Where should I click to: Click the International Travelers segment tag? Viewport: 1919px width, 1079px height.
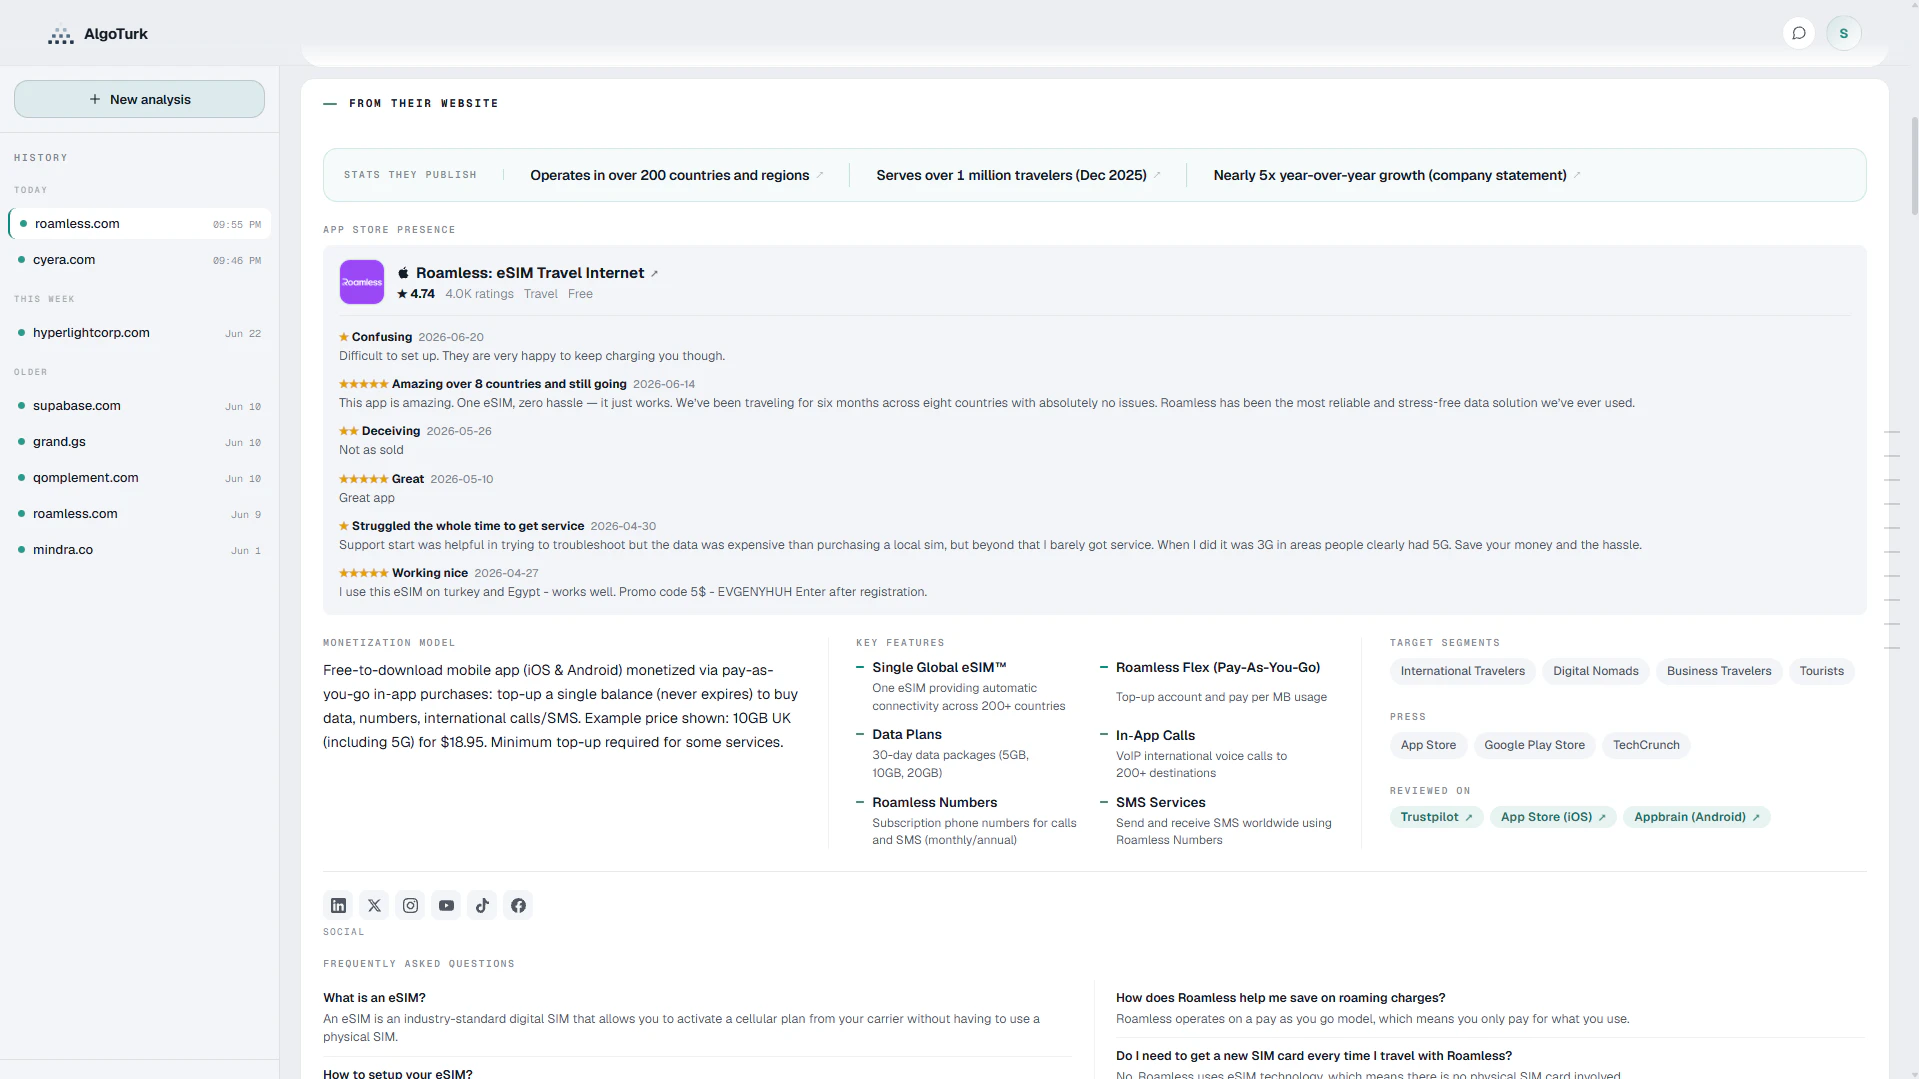point(1462,671)
